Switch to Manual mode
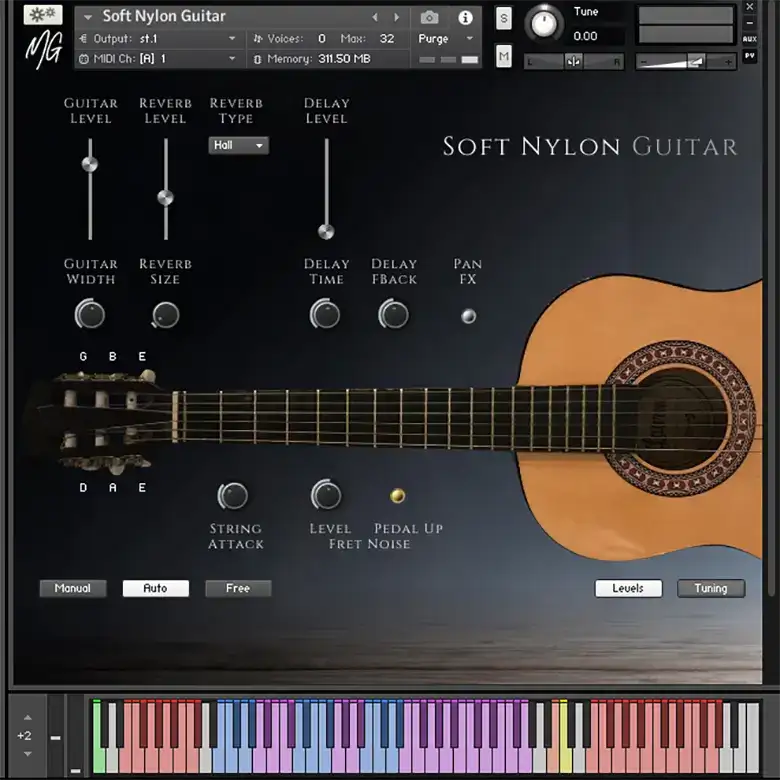 [x=73, y=588]
